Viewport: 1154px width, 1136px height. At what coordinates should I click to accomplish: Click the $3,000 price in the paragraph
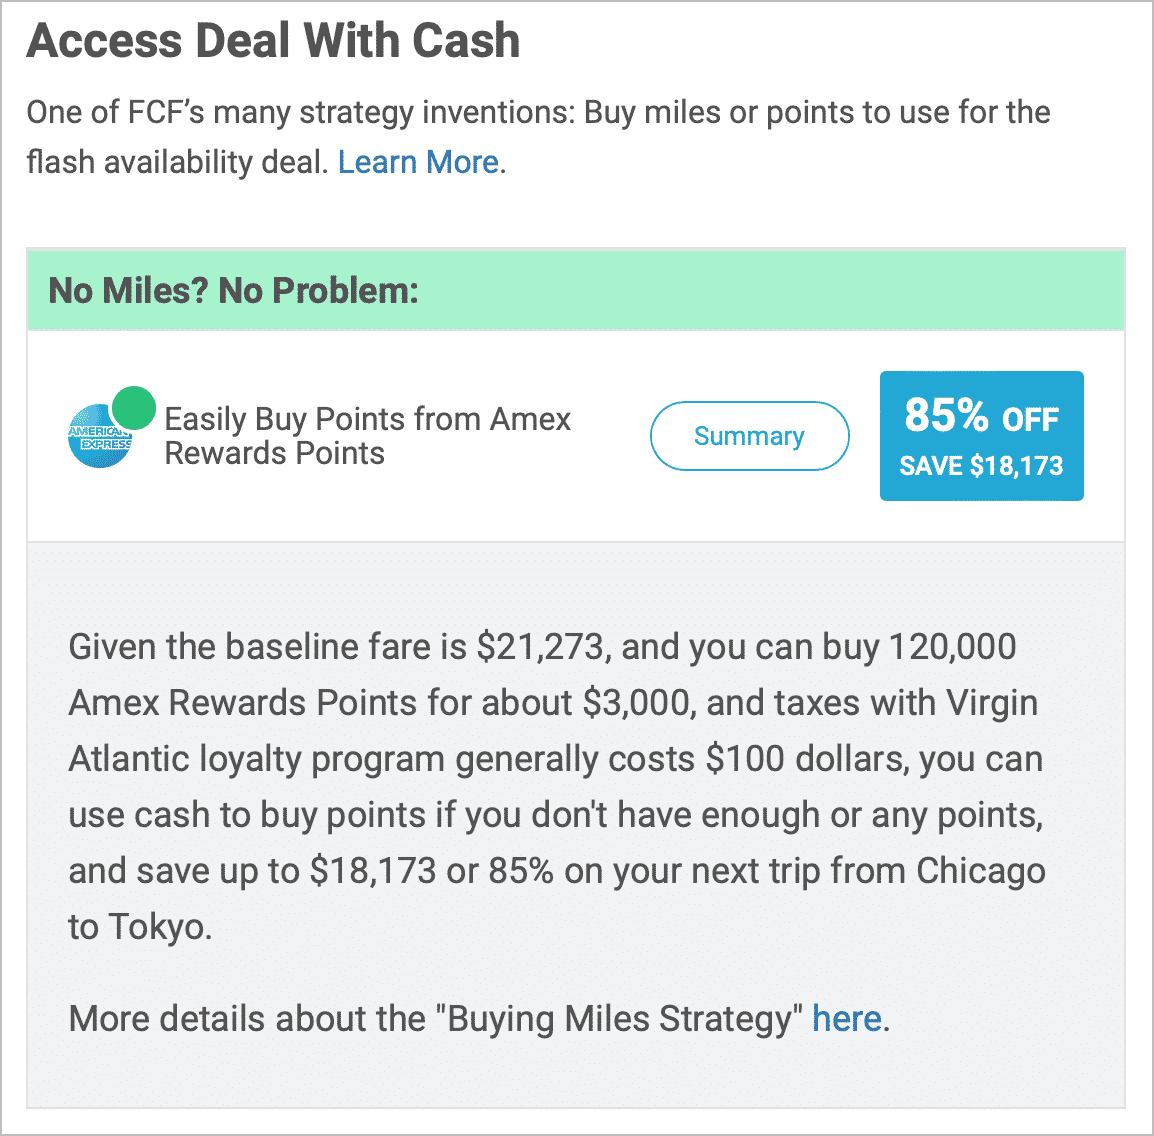tap(635, 703)
